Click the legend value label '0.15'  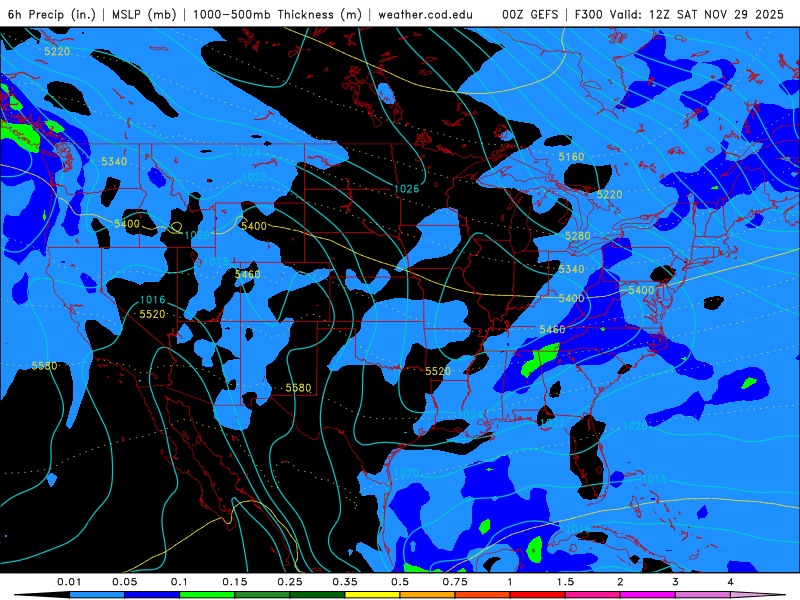click(235, 582)
